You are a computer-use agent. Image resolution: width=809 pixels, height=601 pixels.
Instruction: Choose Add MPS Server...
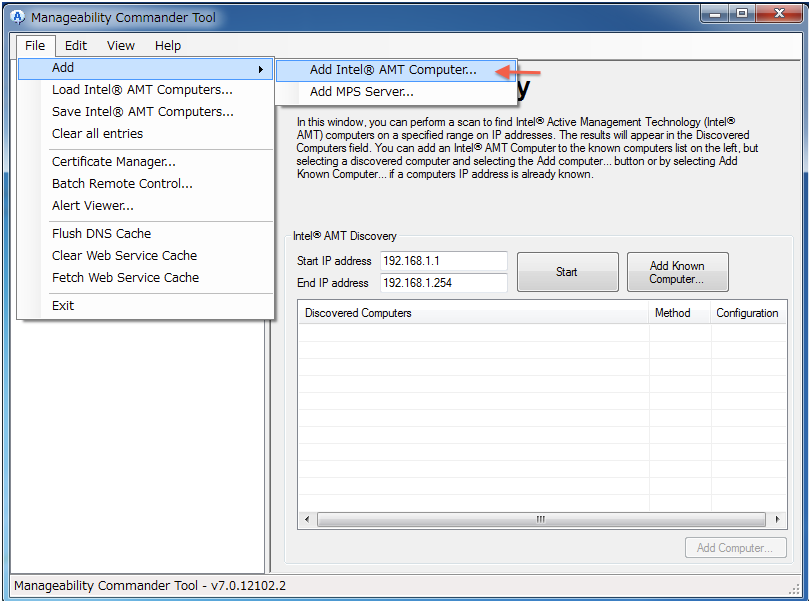point(396,92)
